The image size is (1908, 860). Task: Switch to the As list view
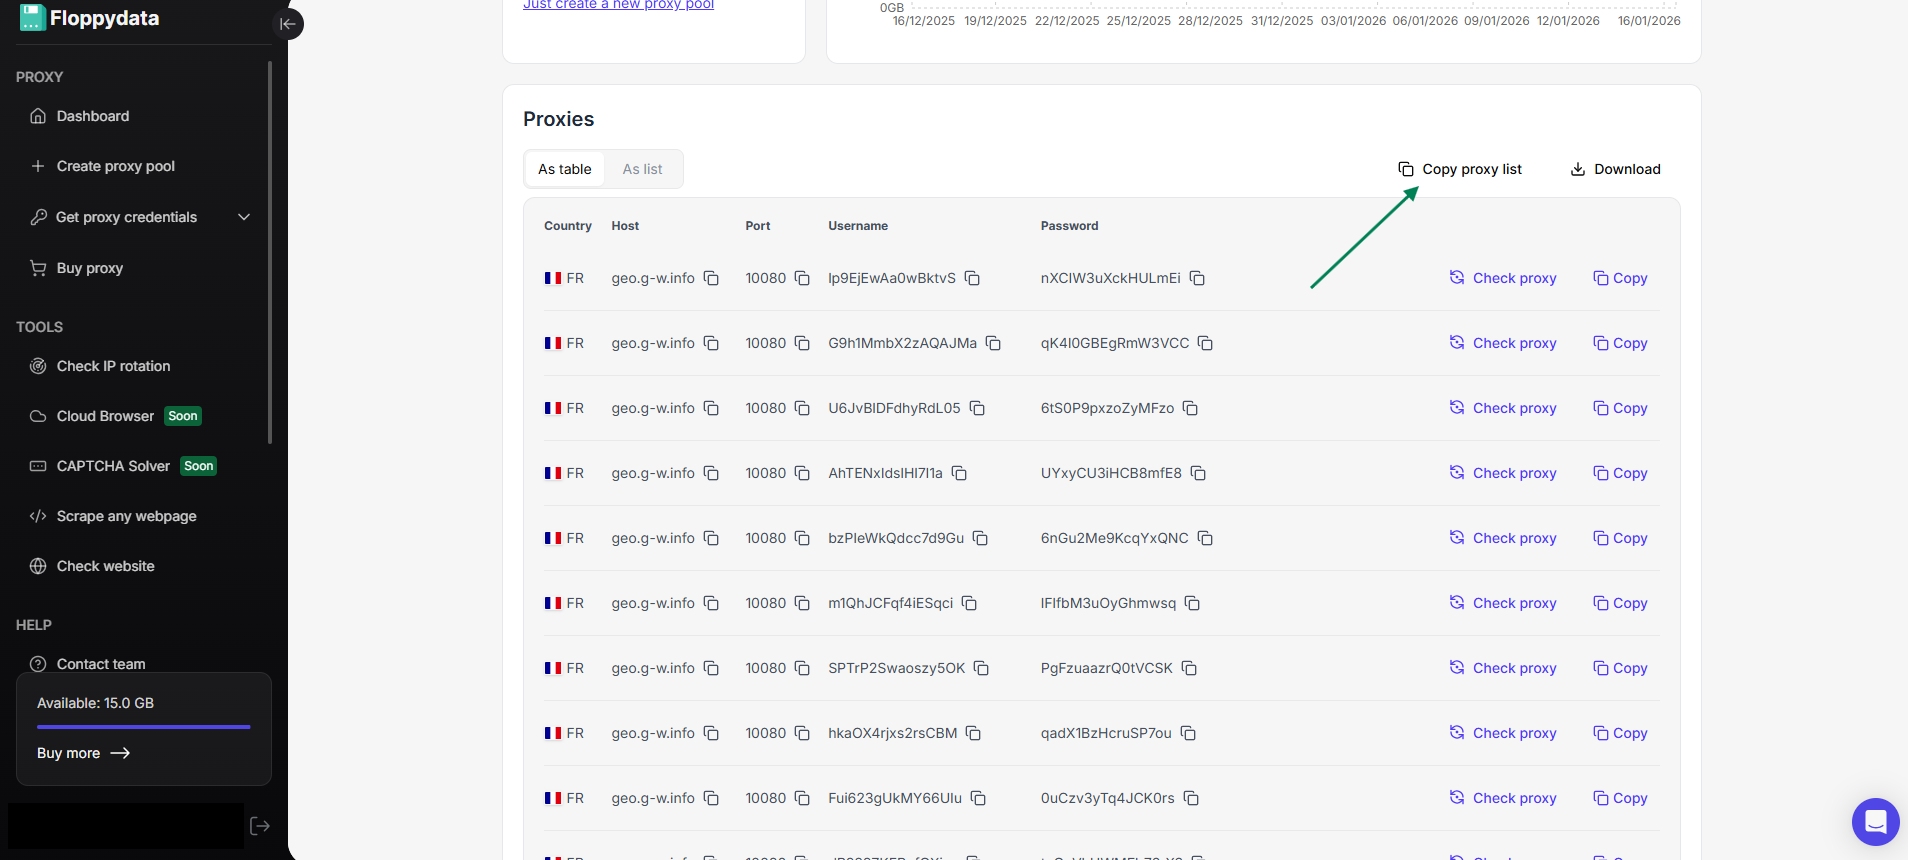(642, 169)
